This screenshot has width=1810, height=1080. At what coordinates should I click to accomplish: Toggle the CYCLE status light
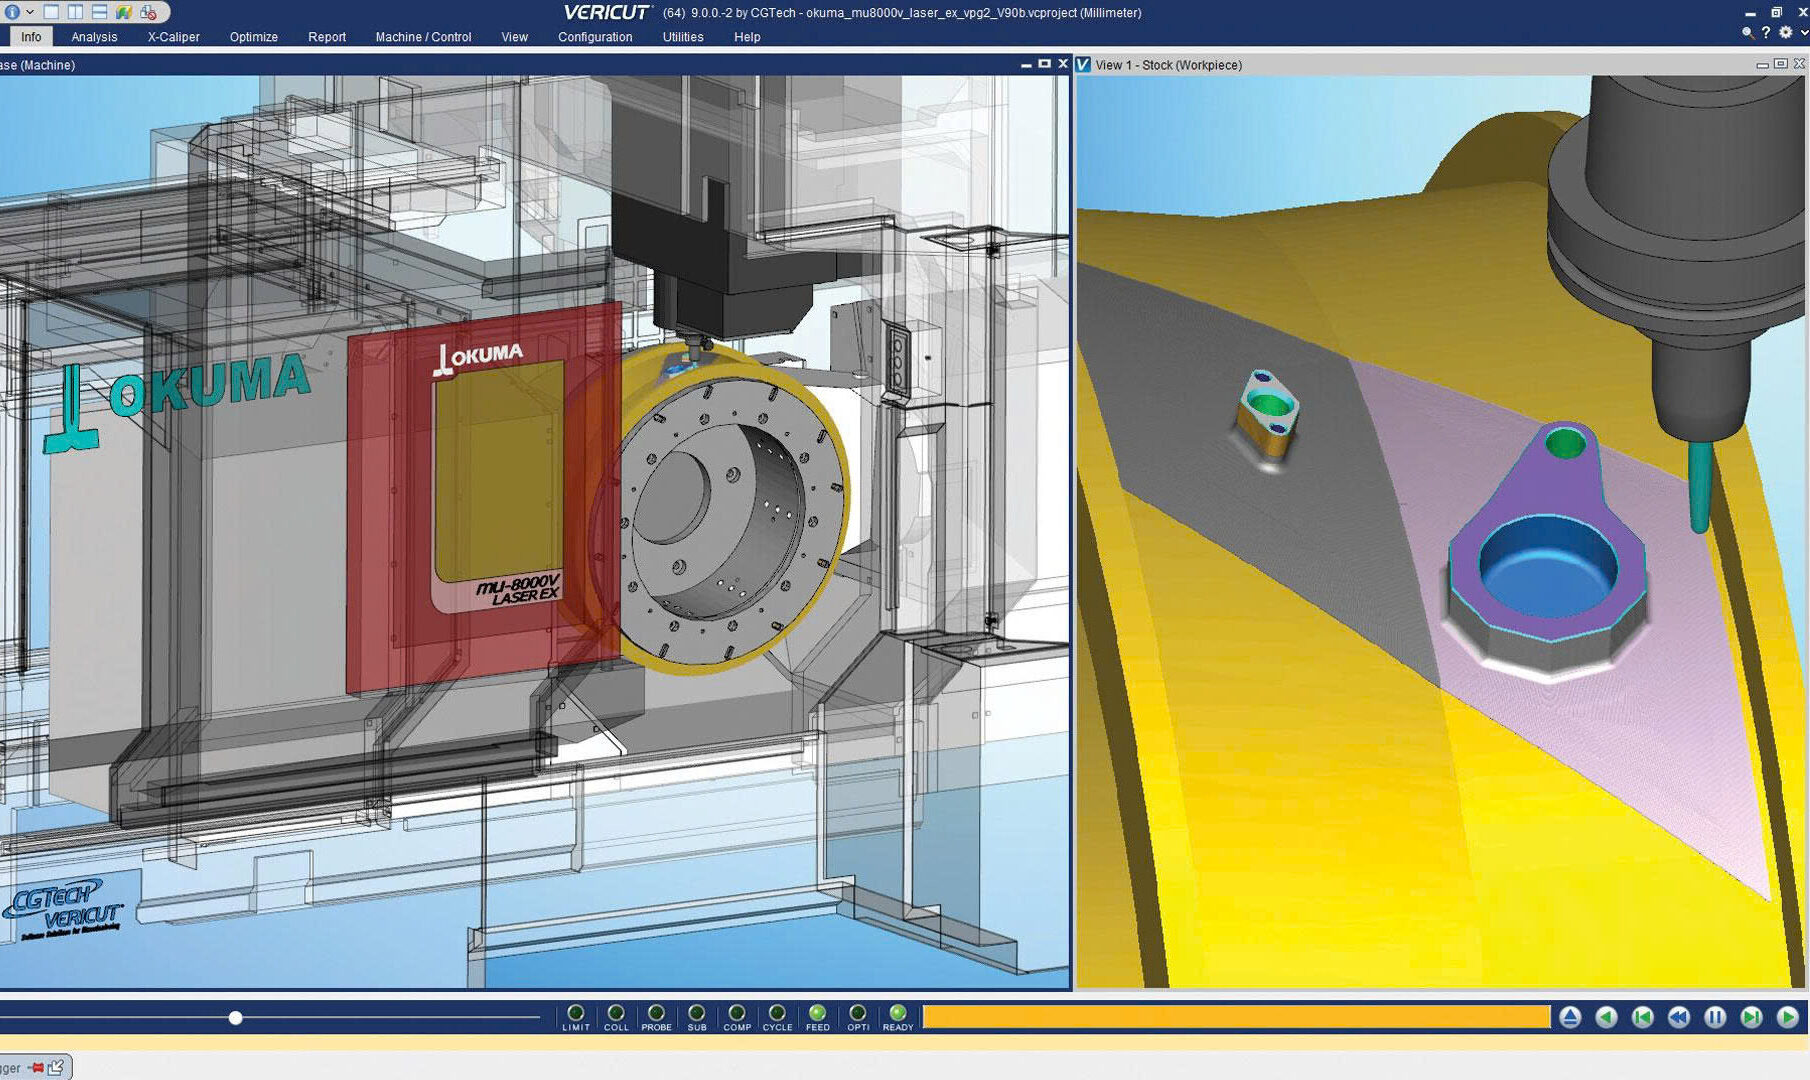[x=777, y=1013]
